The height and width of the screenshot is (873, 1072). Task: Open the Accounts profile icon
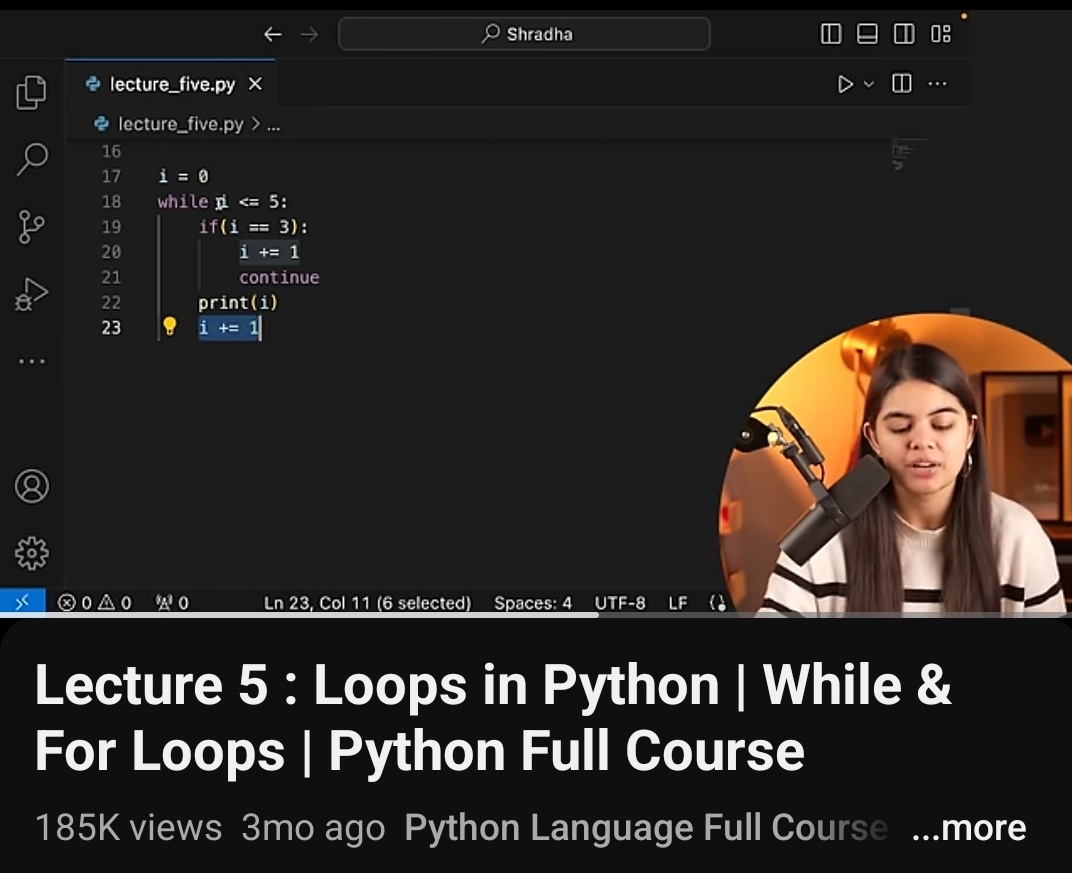click(31, 486)
